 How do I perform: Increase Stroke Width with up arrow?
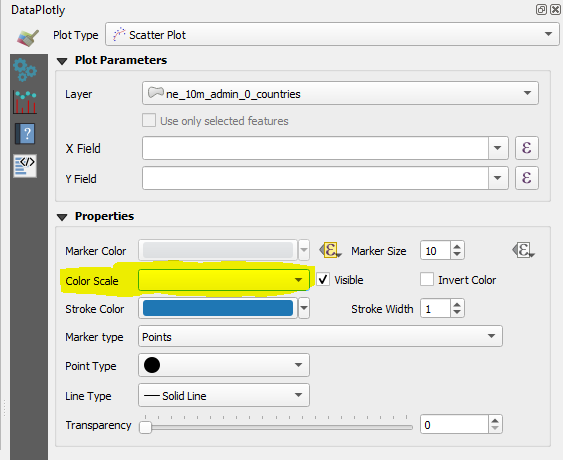(457, 305)
